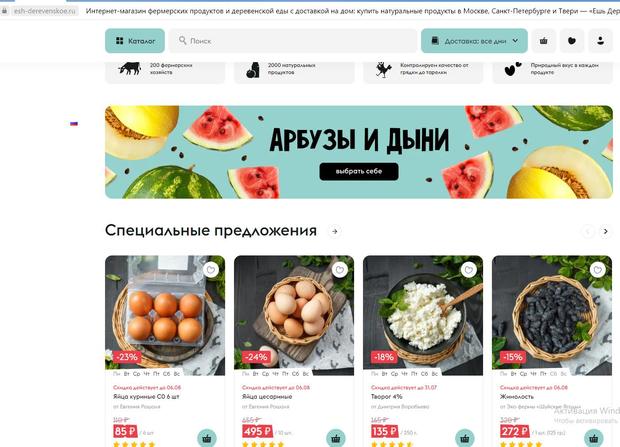Click the arrow next to Специальные предложения
The width and height of the screenshot is (620, 447).
click(335, 231)
